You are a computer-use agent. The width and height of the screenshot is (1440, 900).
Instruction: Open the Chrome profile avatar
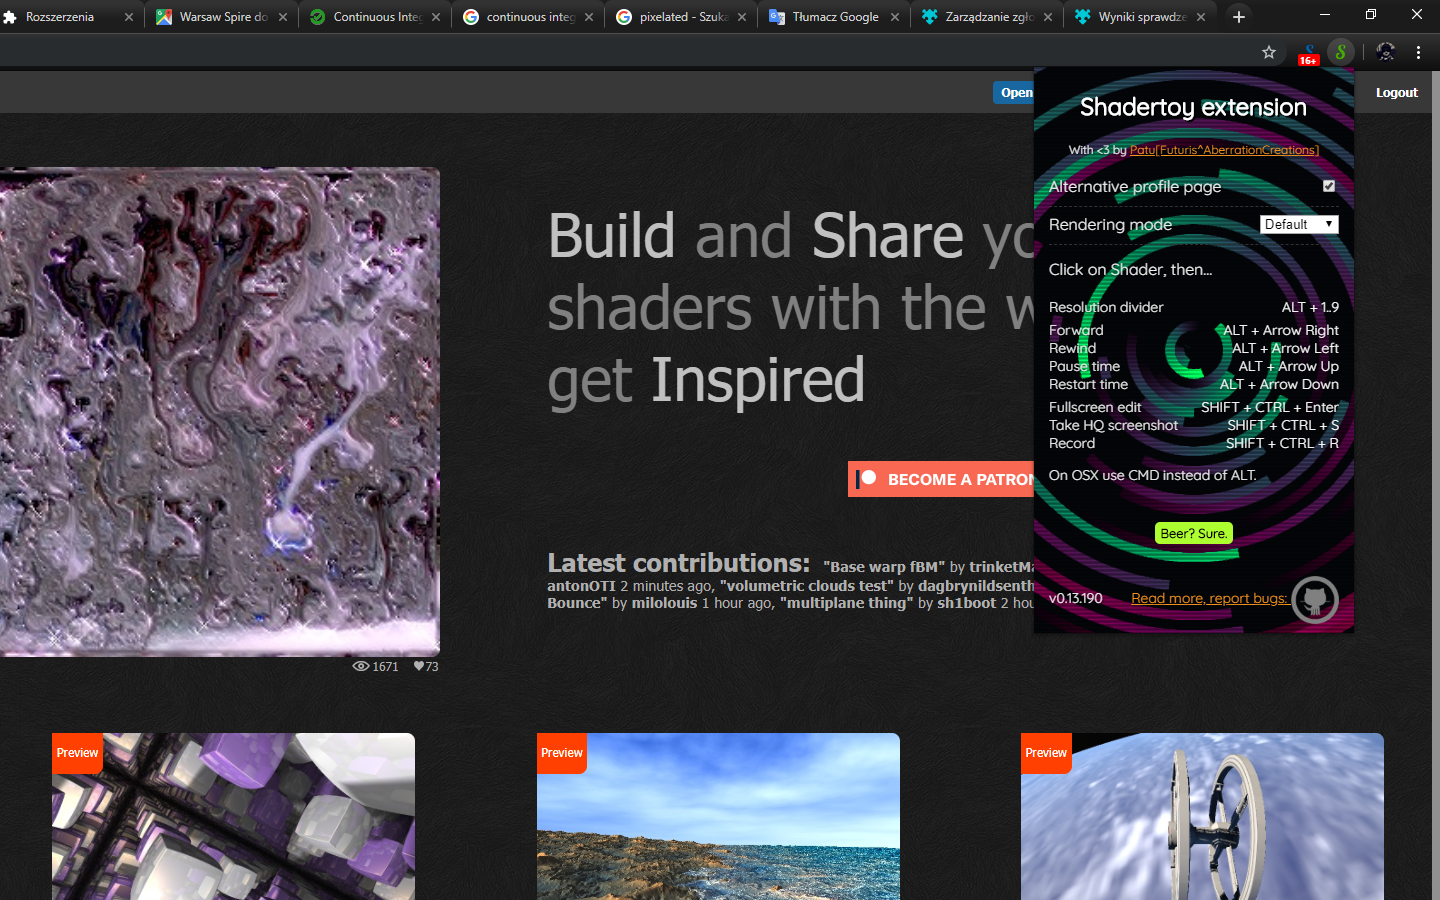[x=1385, y=51]
